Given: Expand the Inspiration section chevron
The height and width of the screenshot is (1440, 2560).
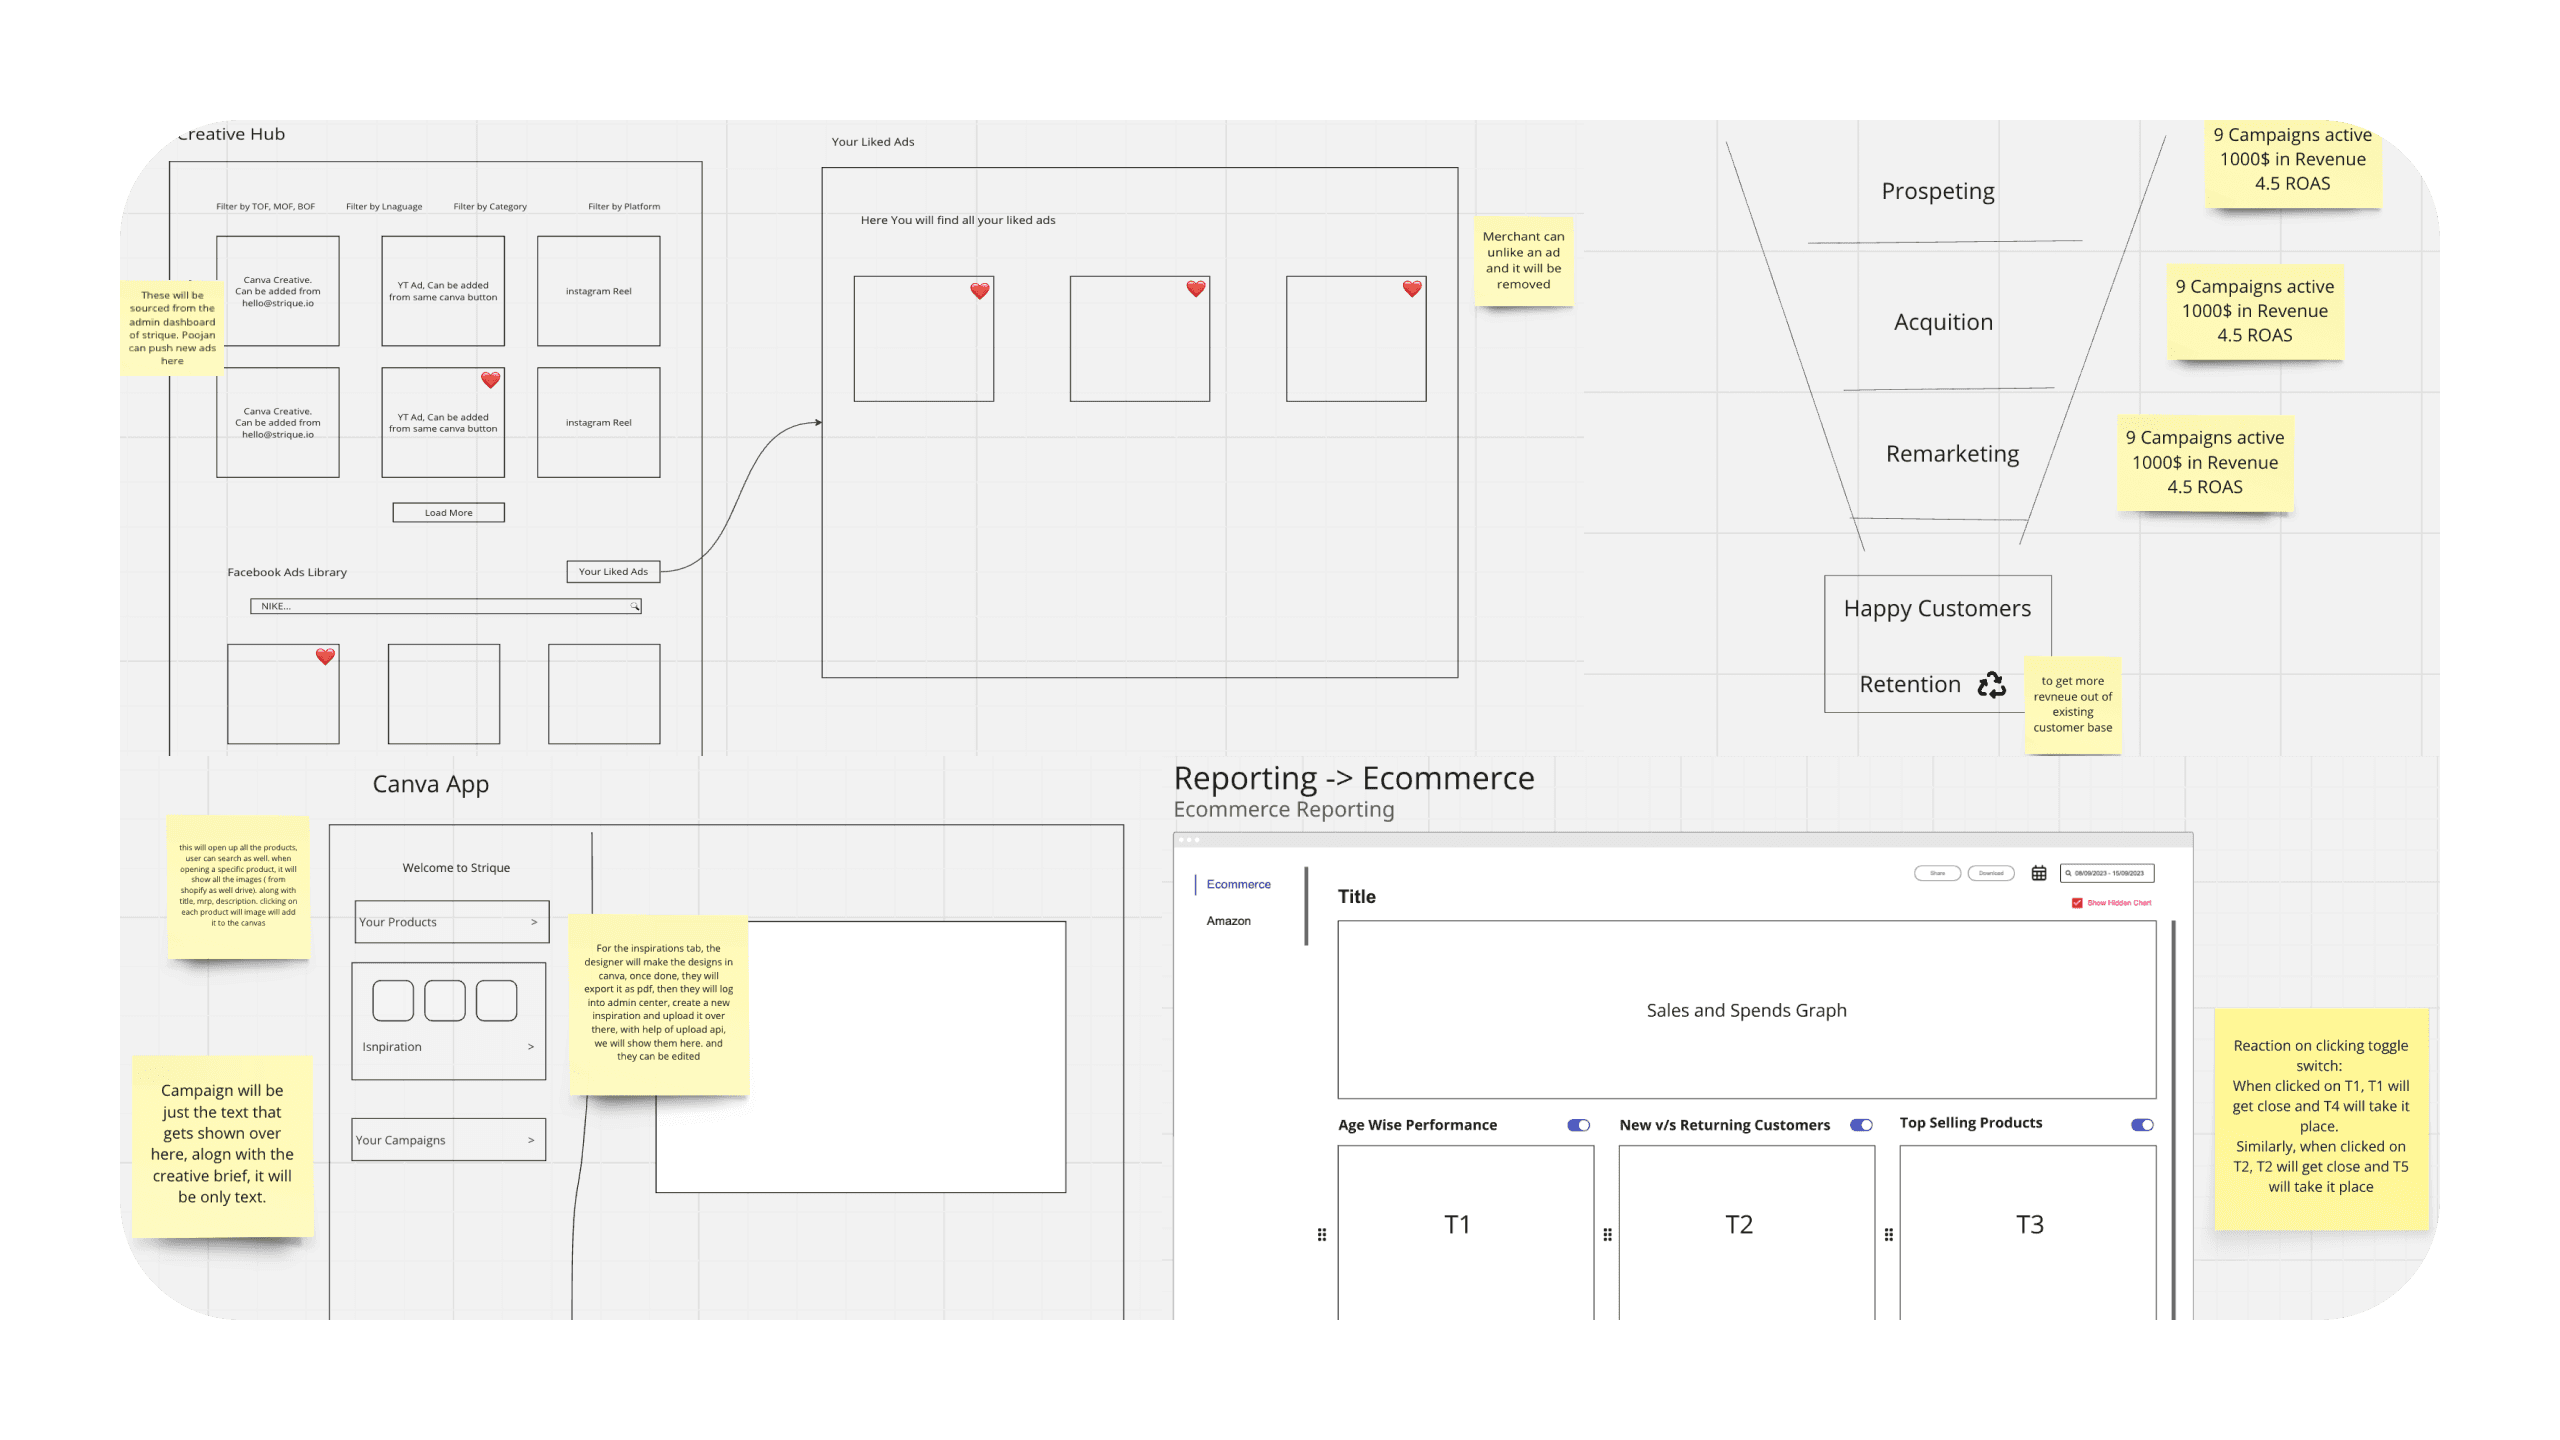Looking at the screenshot, I should (531, 1047).
